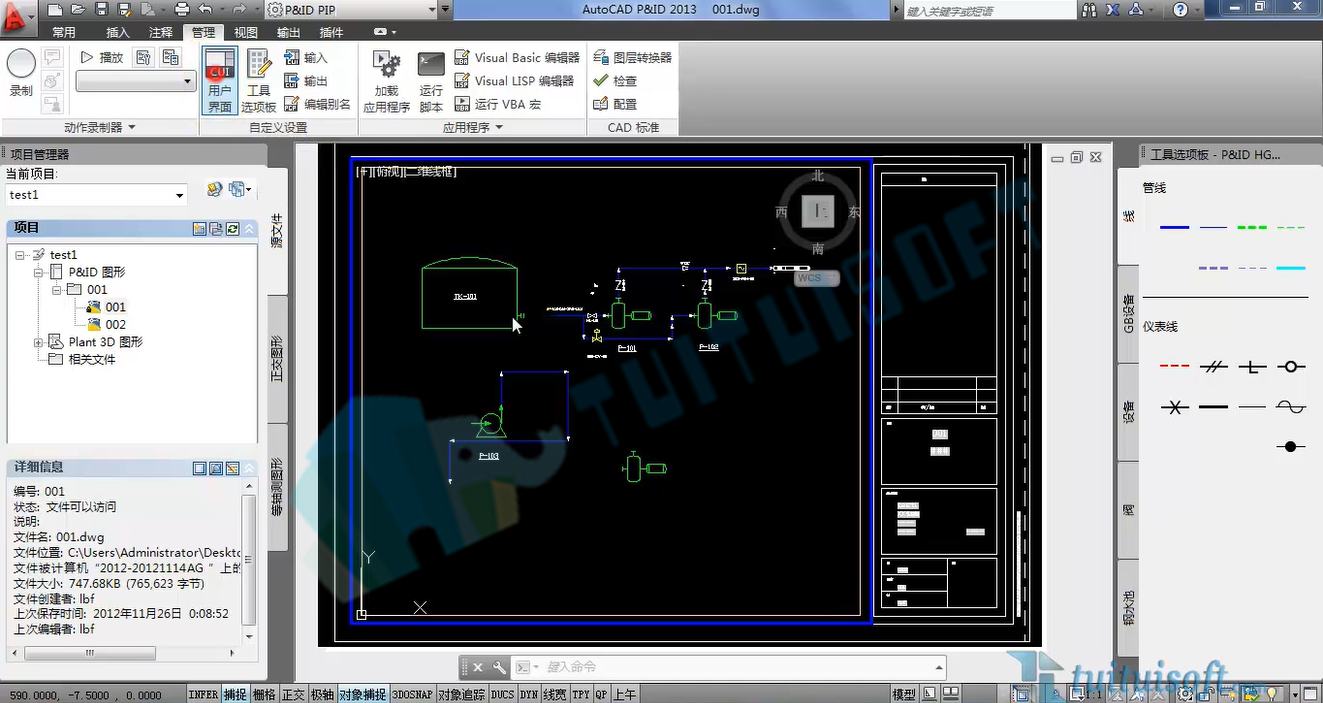Click the 加载应用程序 load application icon
The image size is (1323, 703).
(387, 81)
